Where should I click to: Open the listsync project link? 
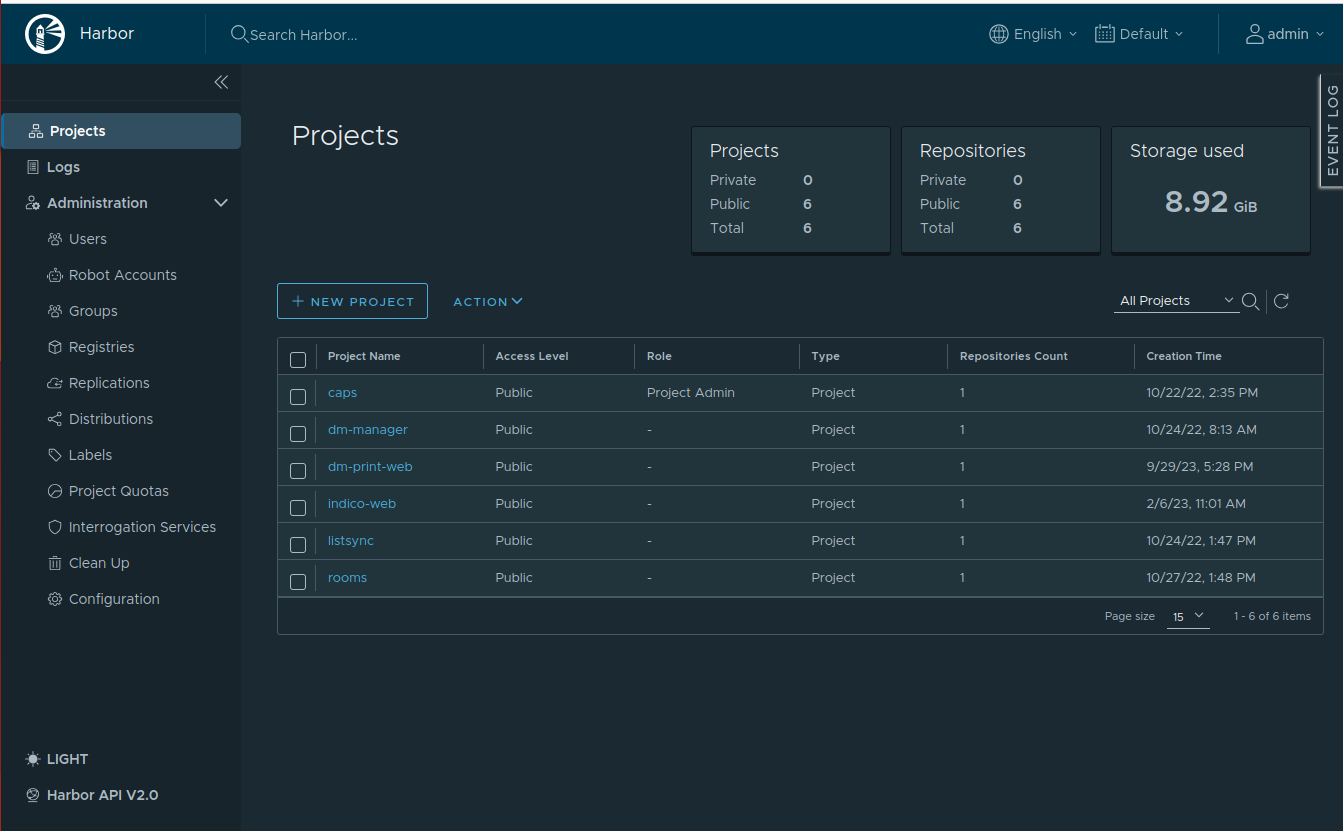click(351, 541)
